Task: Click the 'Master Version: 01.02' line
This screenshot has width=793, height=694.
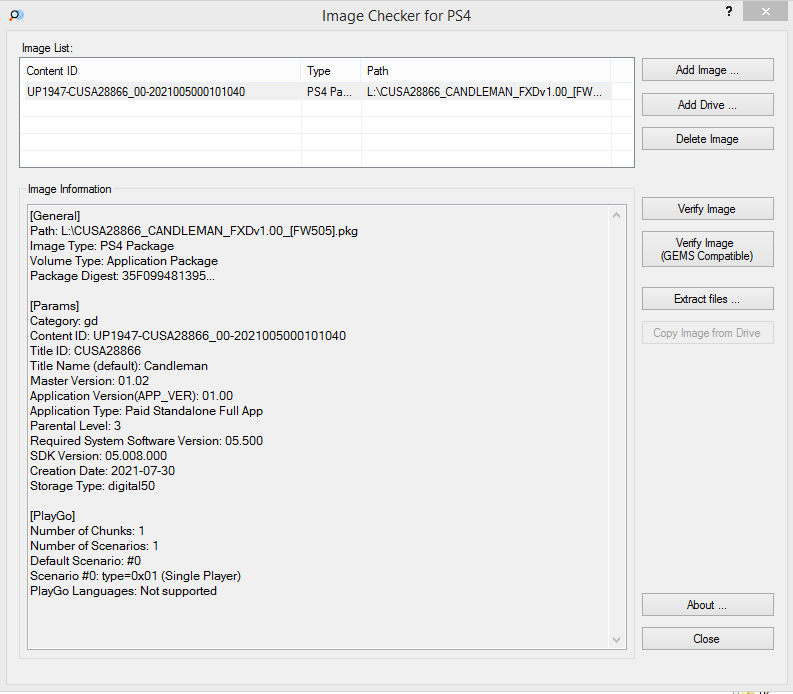Action: 90,381
